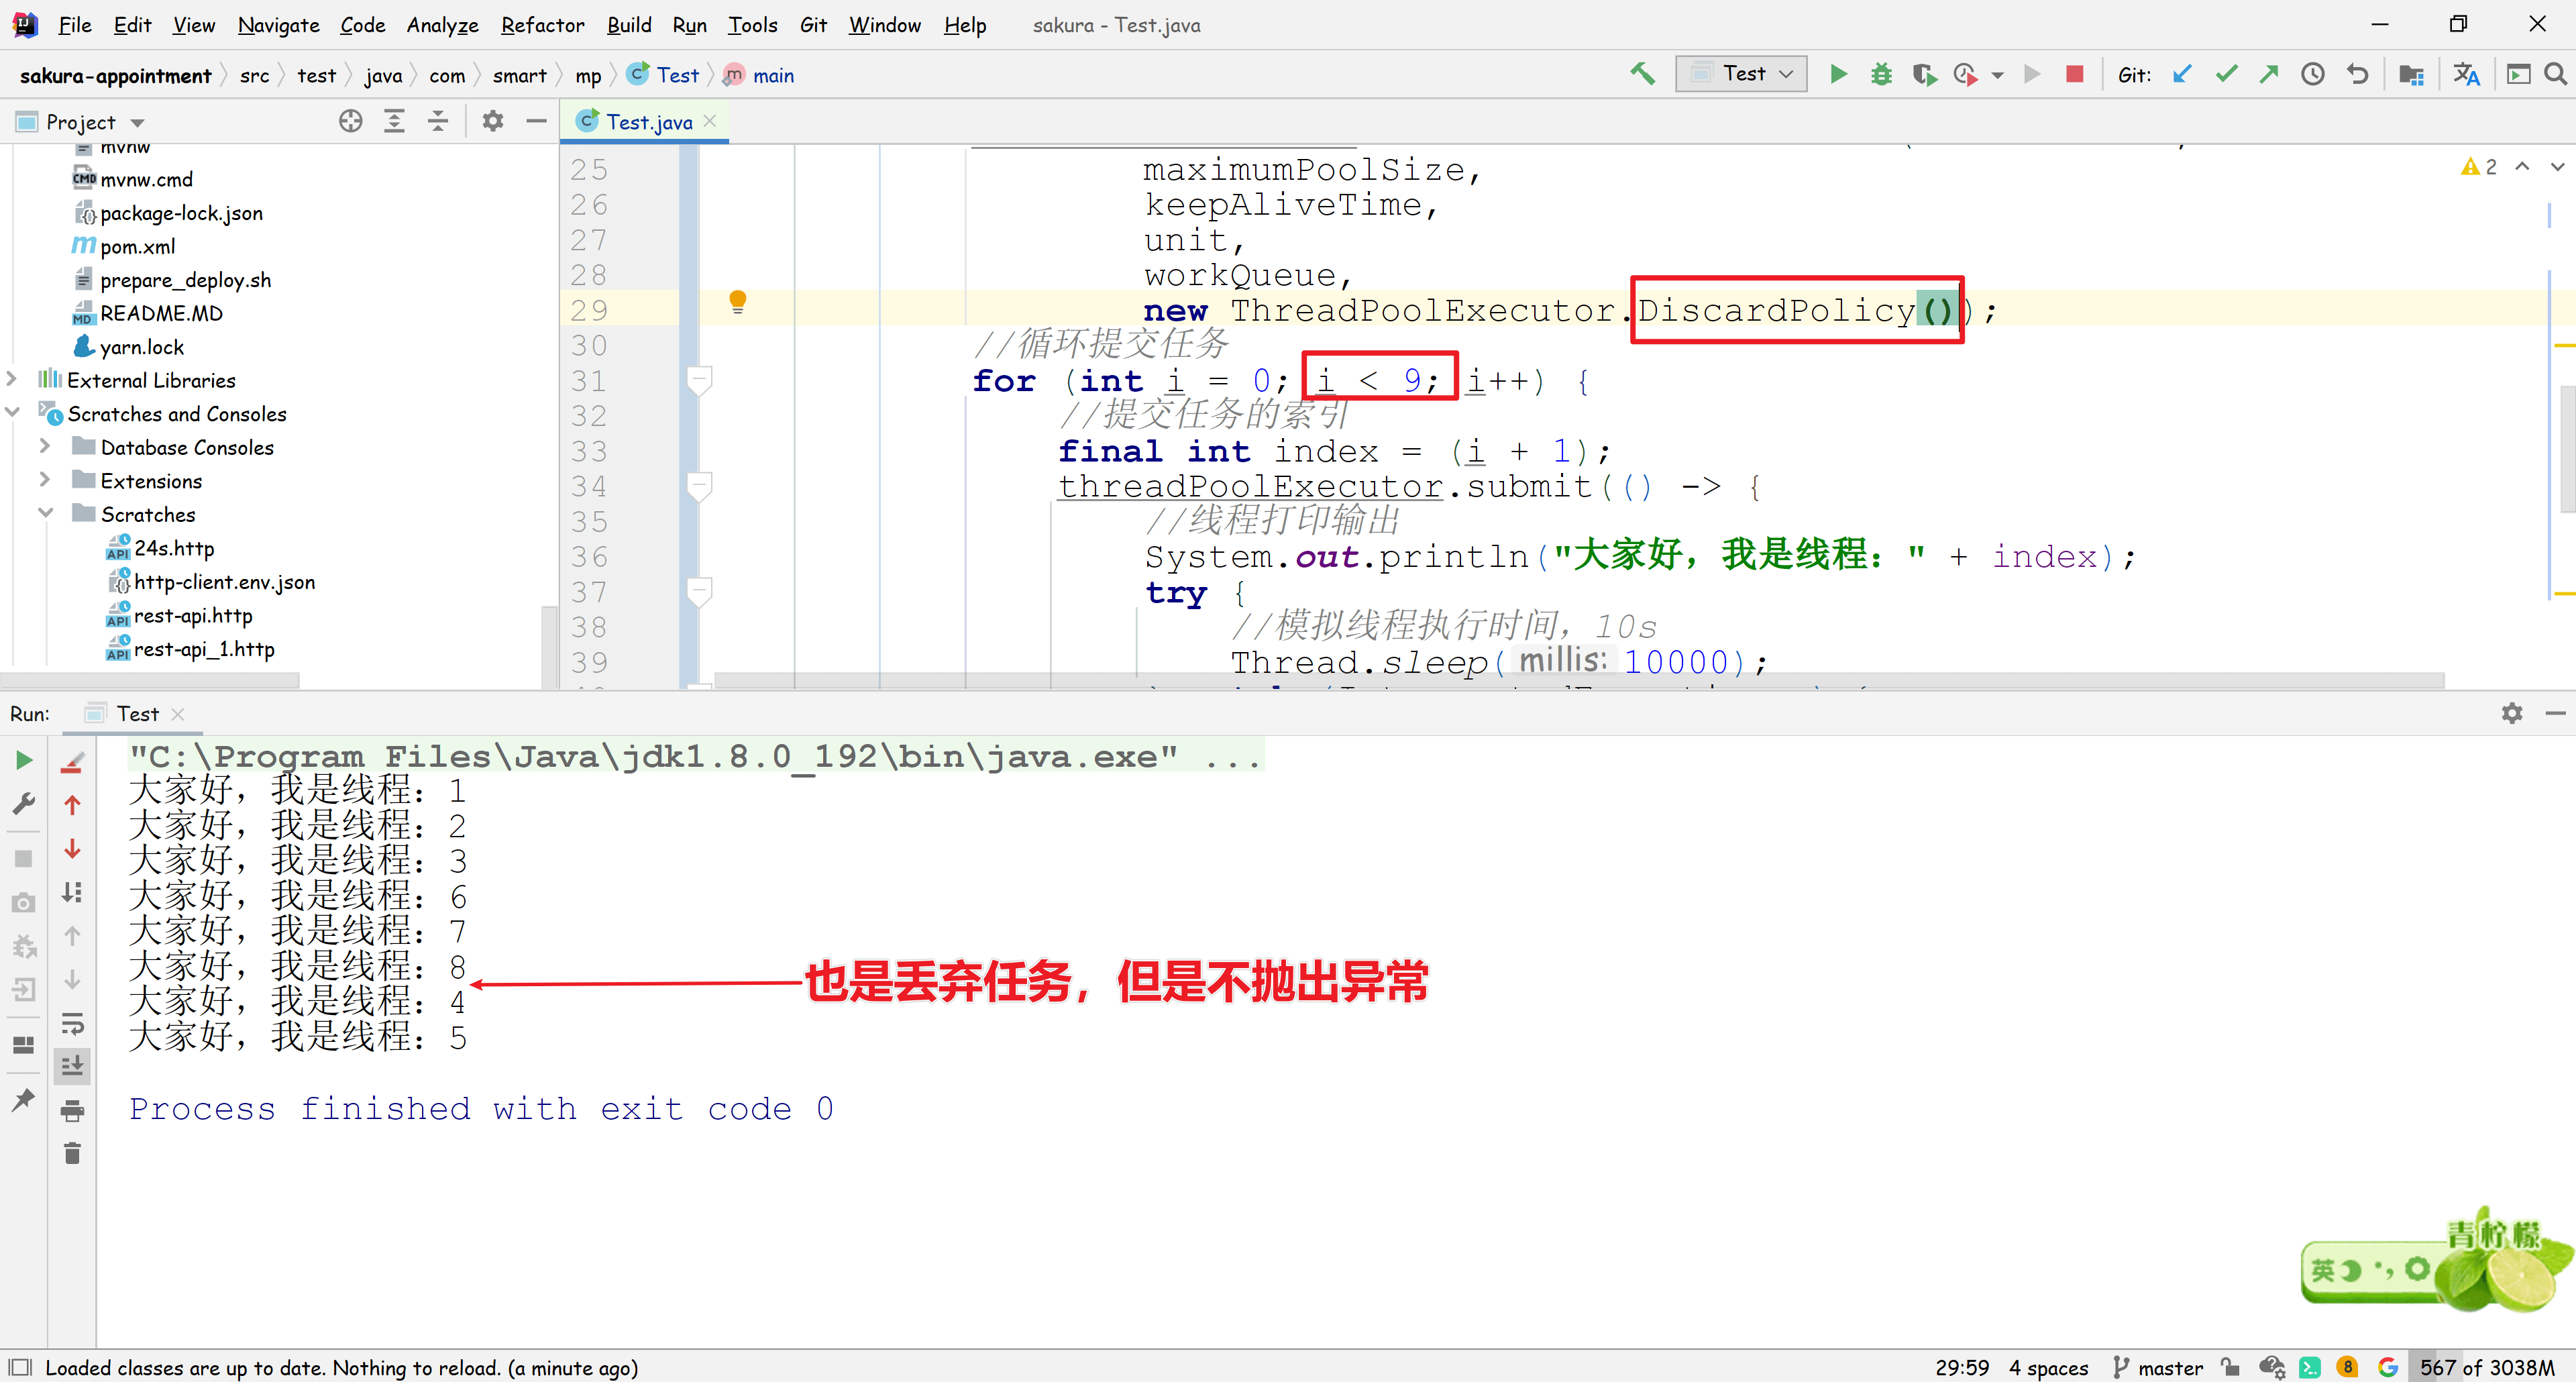Expand the External Libraries node

click(12, 380)
